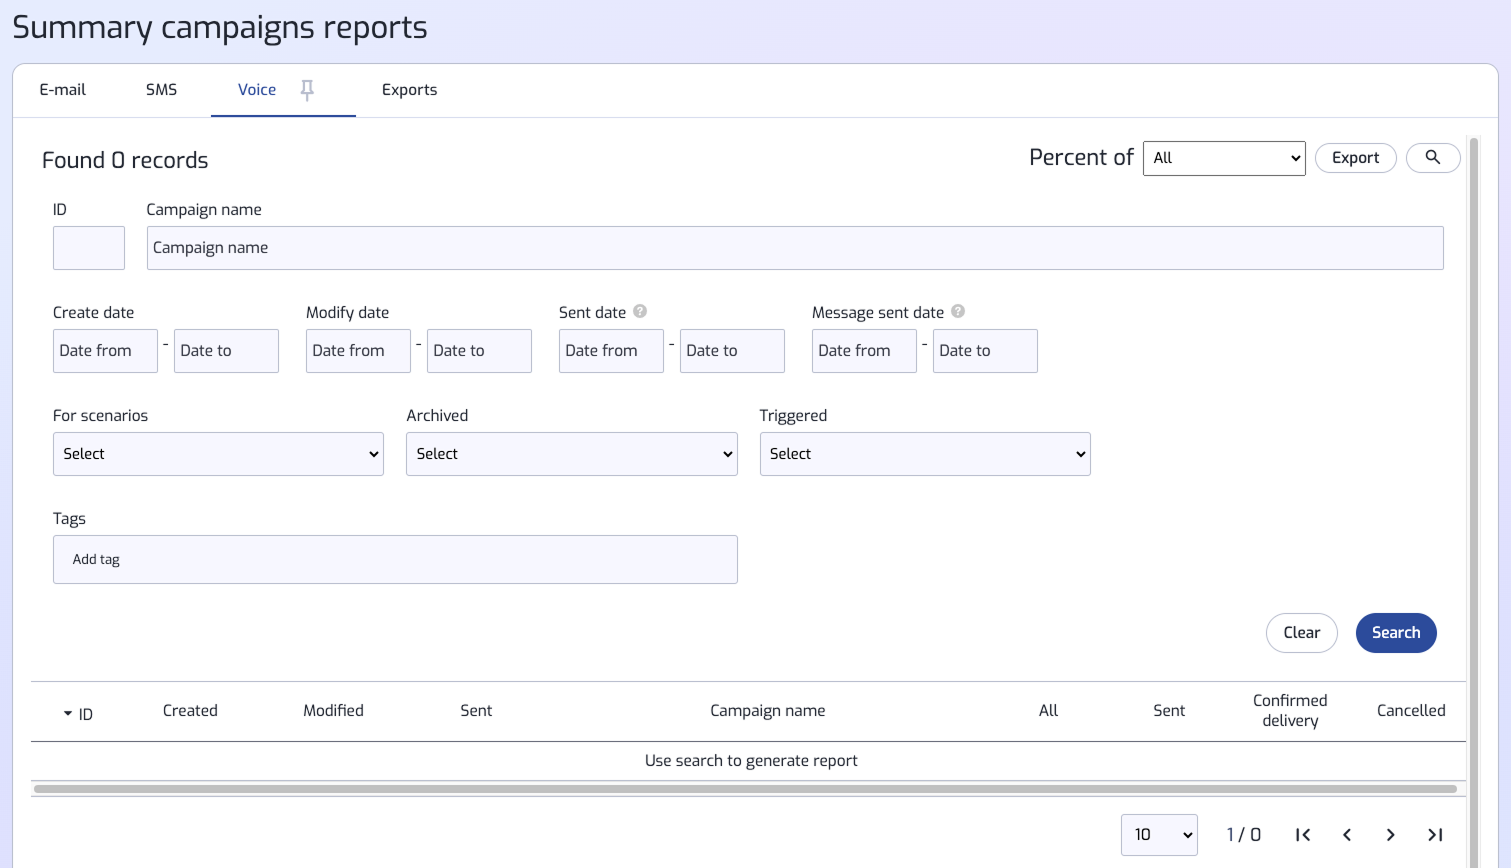Set Create date from field
The width and height of the screenshot is (1511, 868).
[x=105, y=351]
